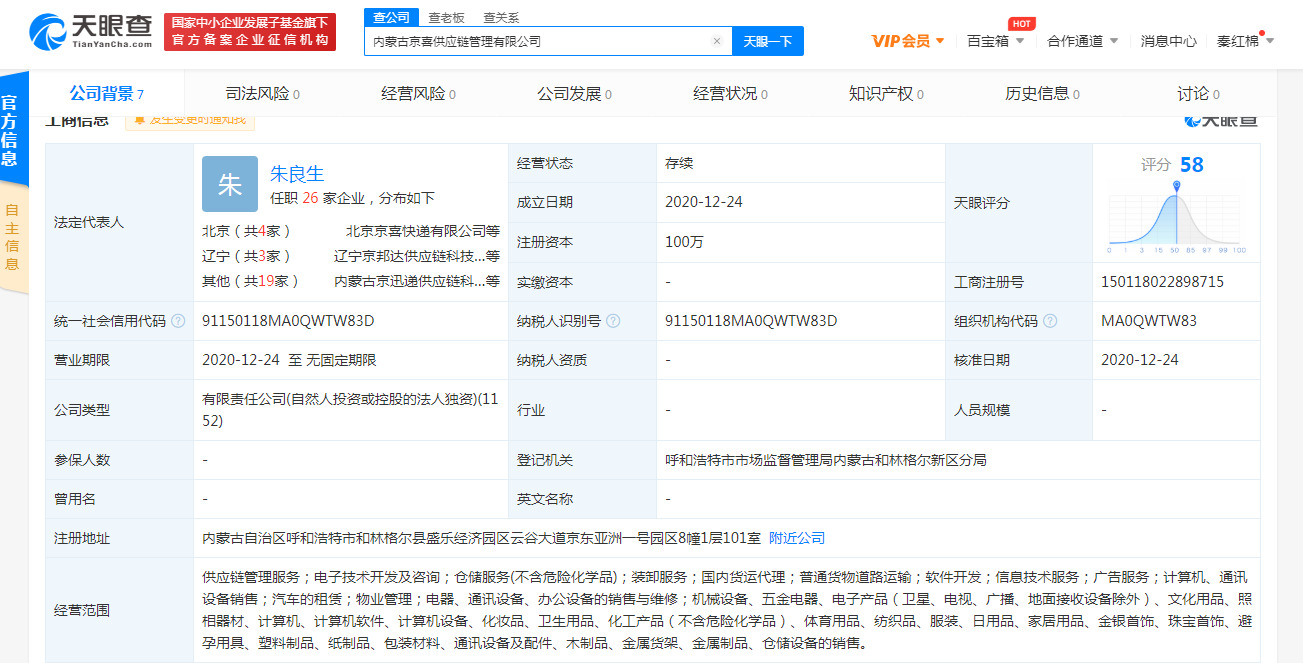This screenshot has width=1303, height=663.
Task: Click the 登记机关 value text
Action: click(825, 460)
